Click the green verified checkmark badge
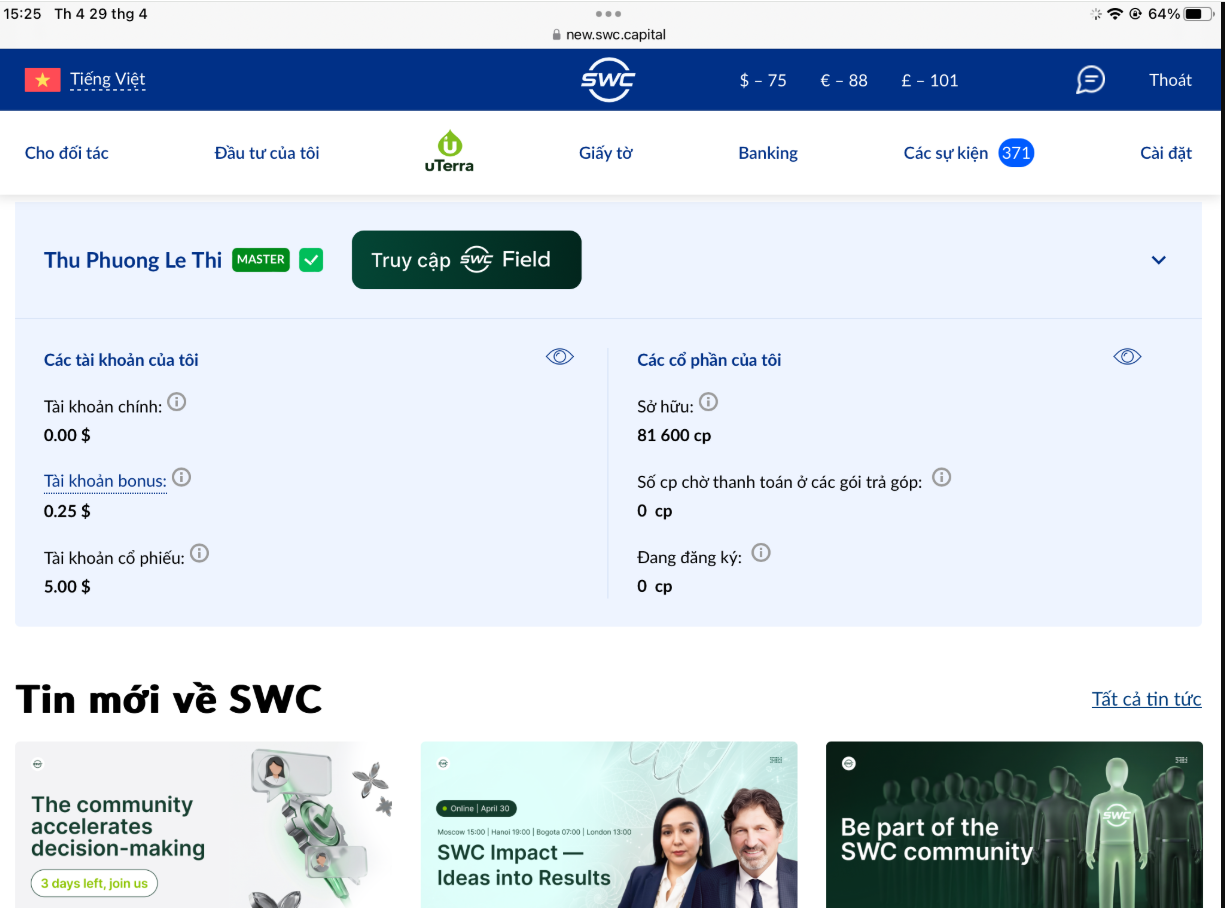Viewport: 1225px width, 908px height. pyautogui.click(x=311, y=260)
